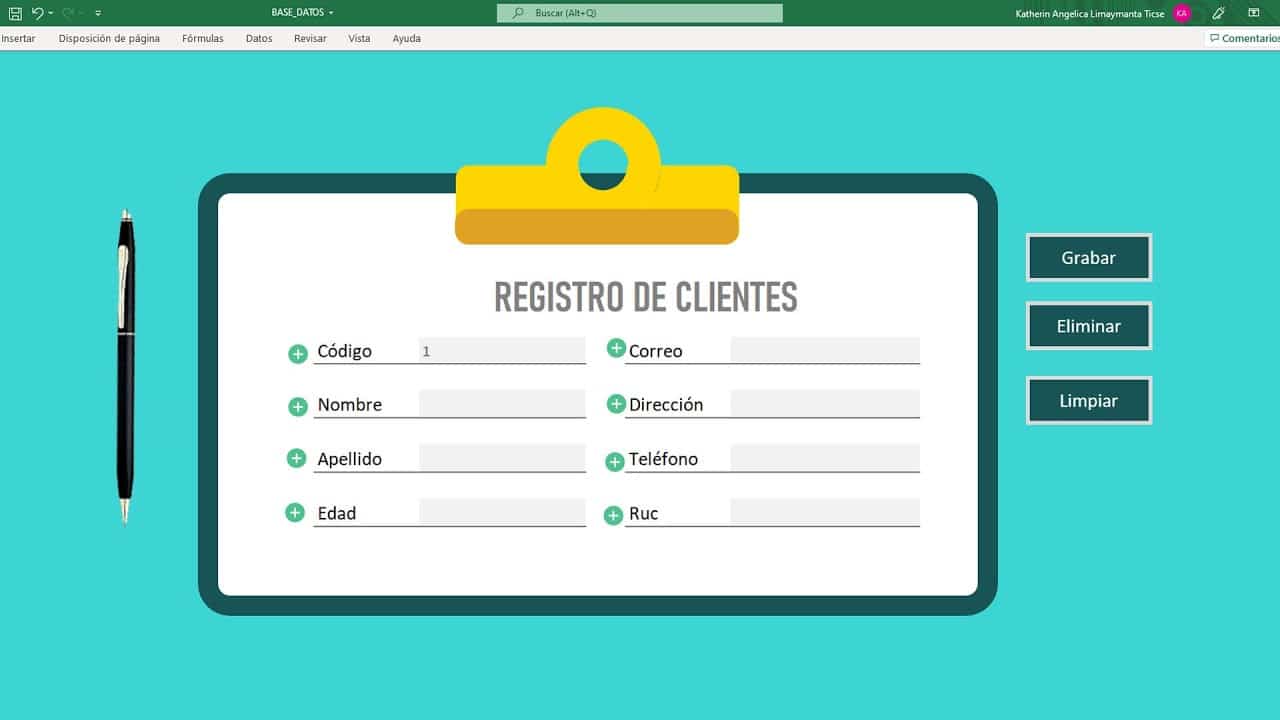Image resolution: width=1280 pixels, height=720 pixels.
Task: Switch to the Datos ribbon tab
Action: (x=259, y=38)
